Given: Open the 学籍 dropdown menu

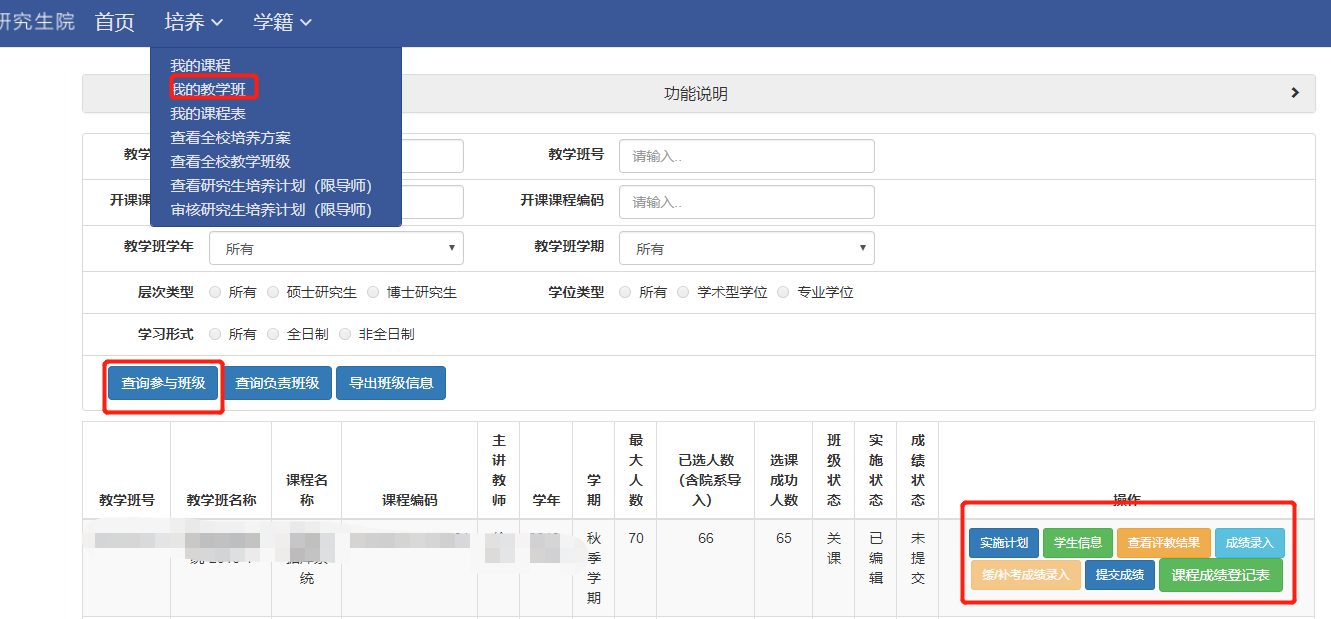Looking at the screenshot, I should [282, 22].
